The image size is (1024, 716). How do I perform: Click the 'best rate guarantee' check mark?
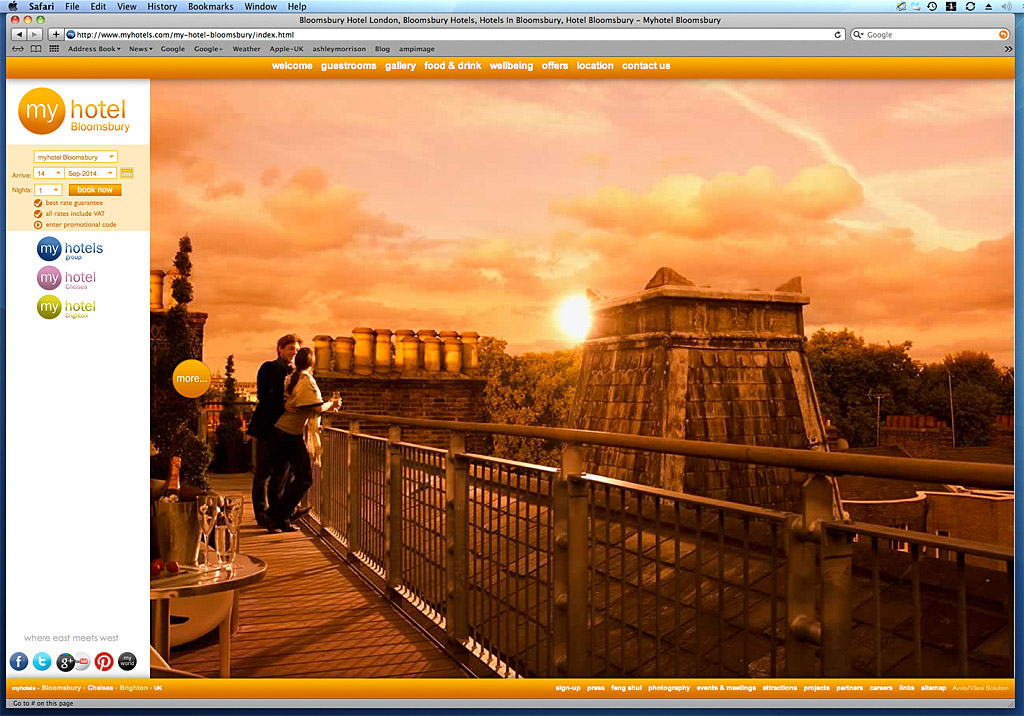38,202
